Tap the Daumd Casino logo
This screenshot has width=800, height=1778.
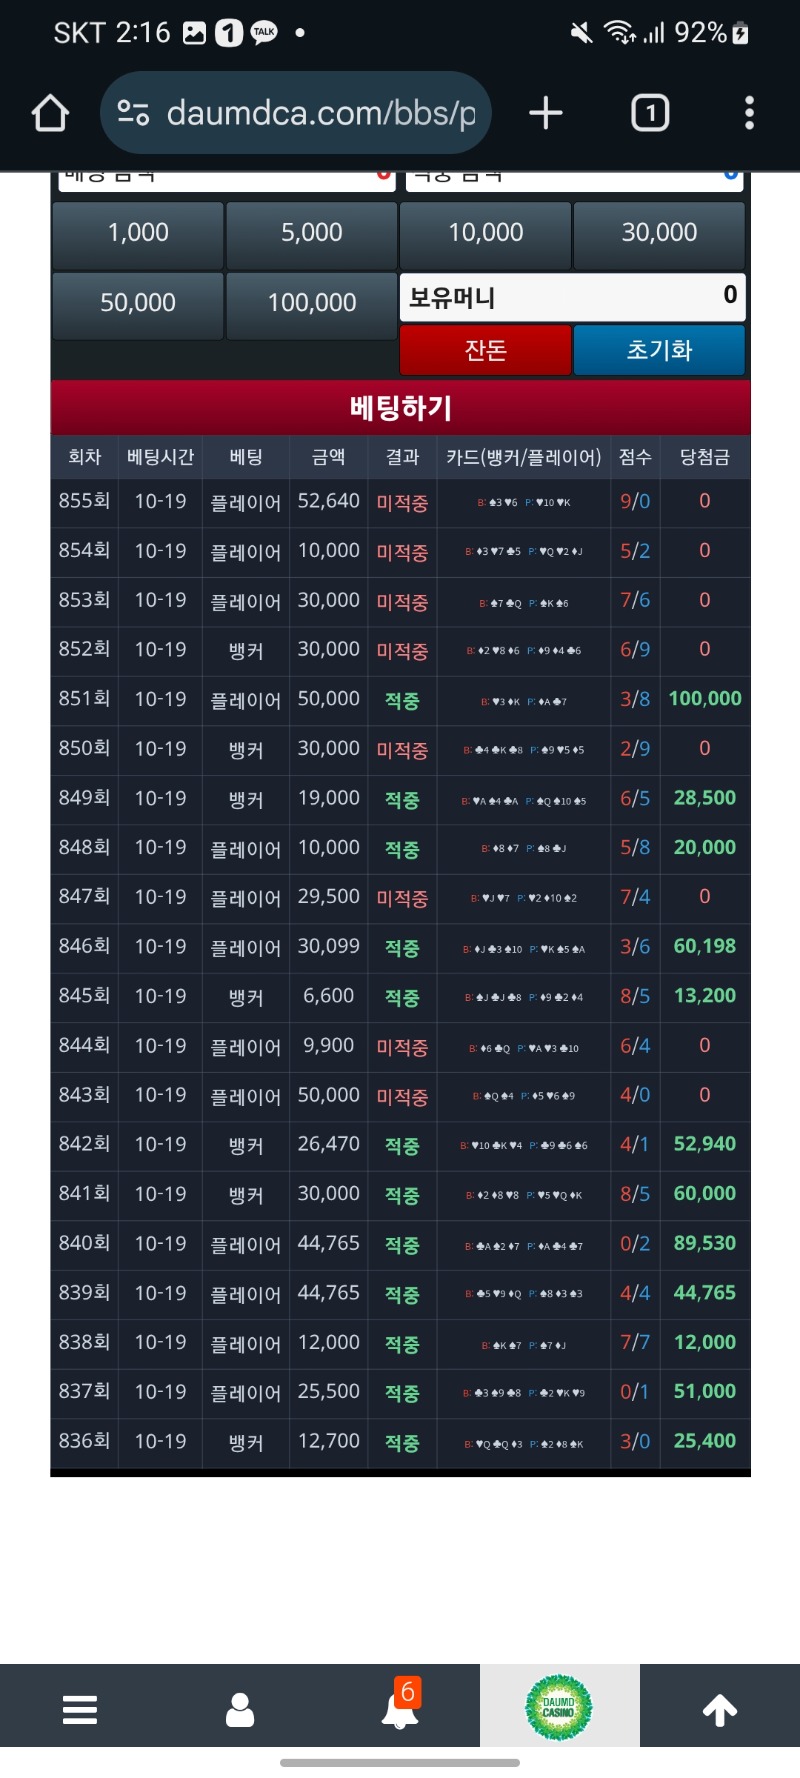559,1708
